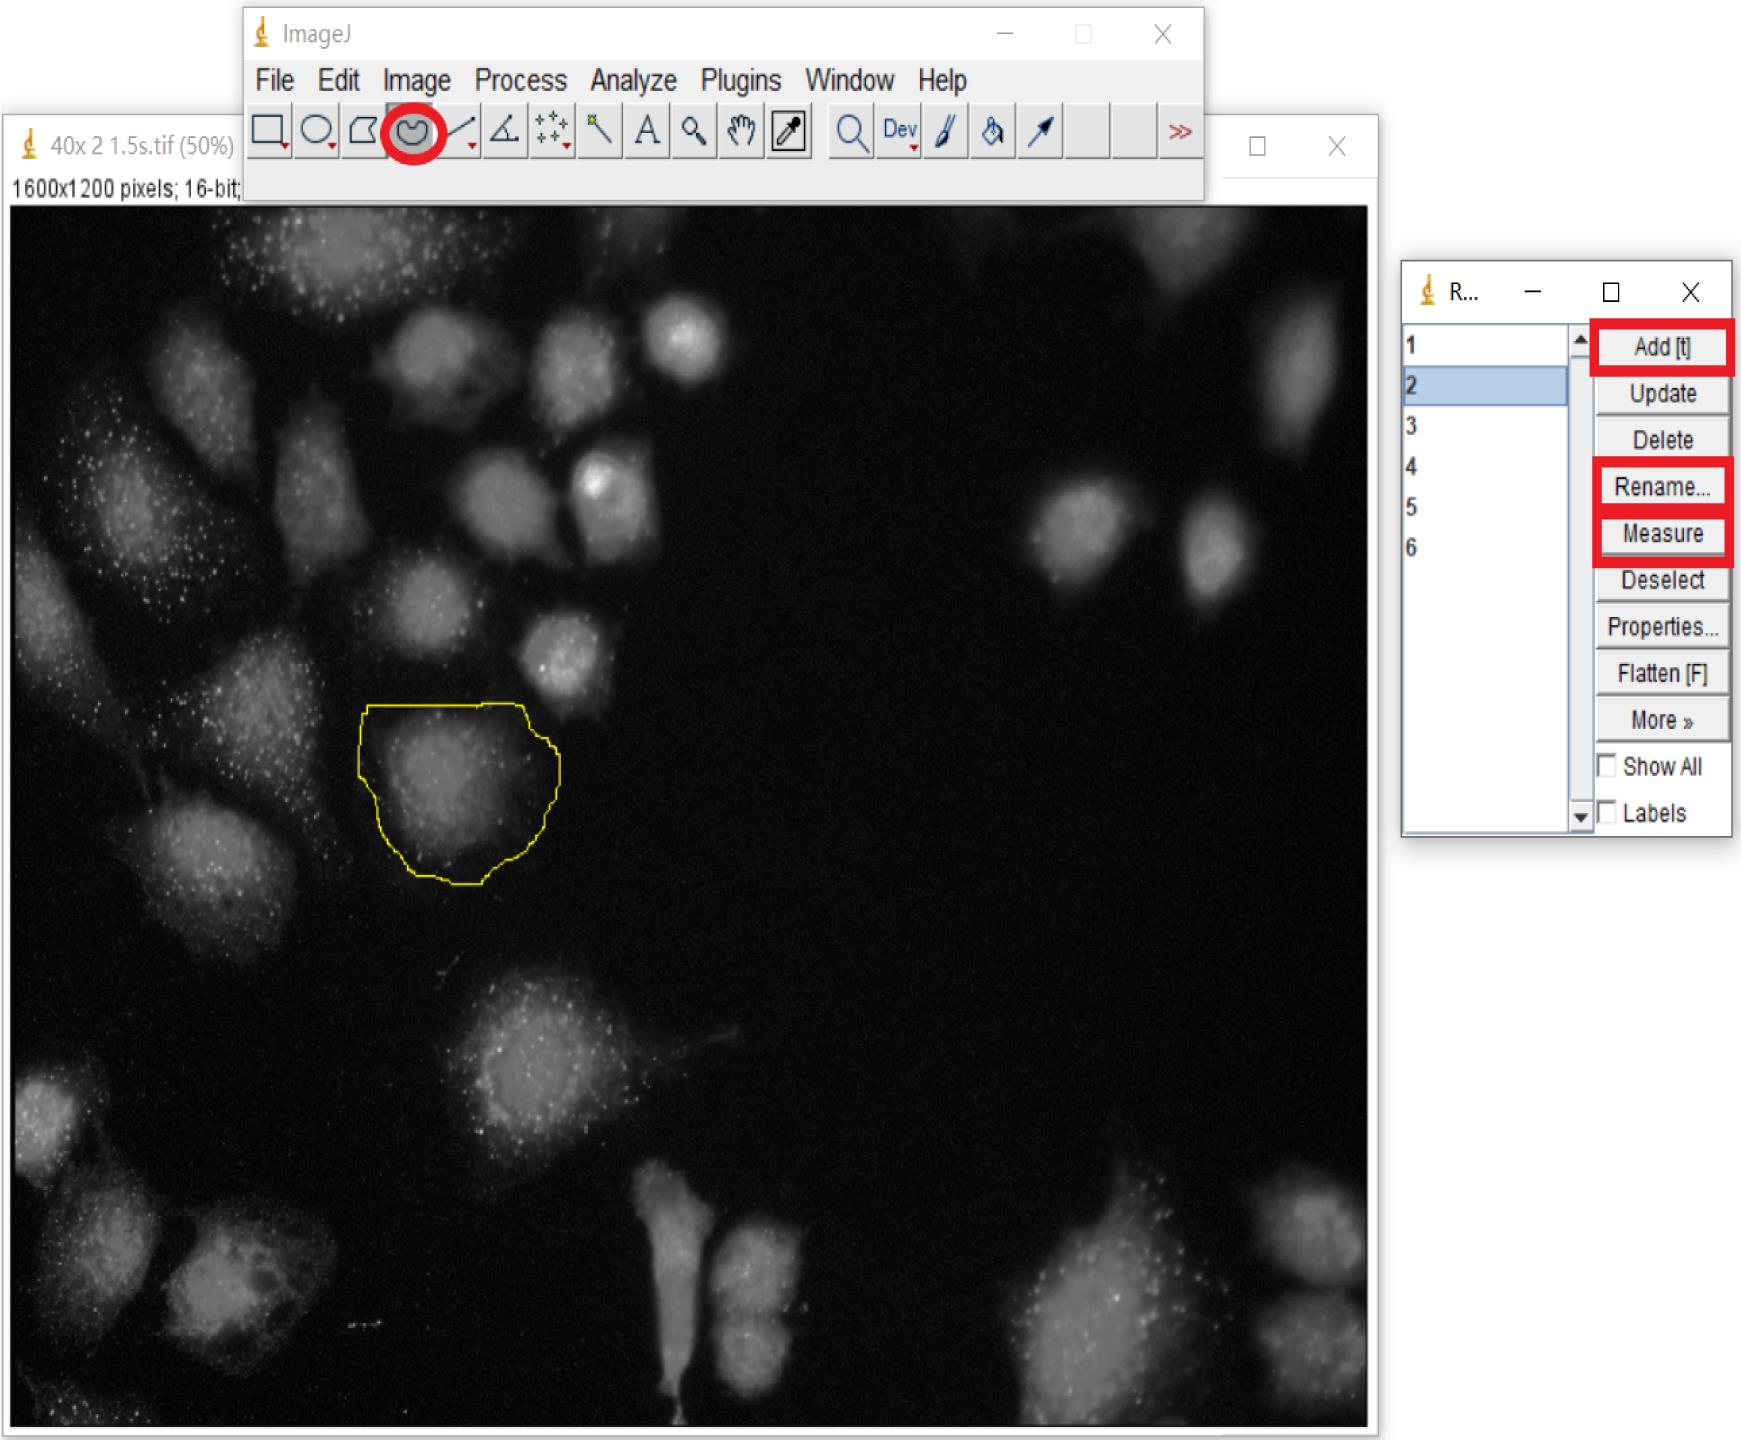Select the Rectangle selection tool
This screenshot has width=1741, height=1441.
coord(269,131)
